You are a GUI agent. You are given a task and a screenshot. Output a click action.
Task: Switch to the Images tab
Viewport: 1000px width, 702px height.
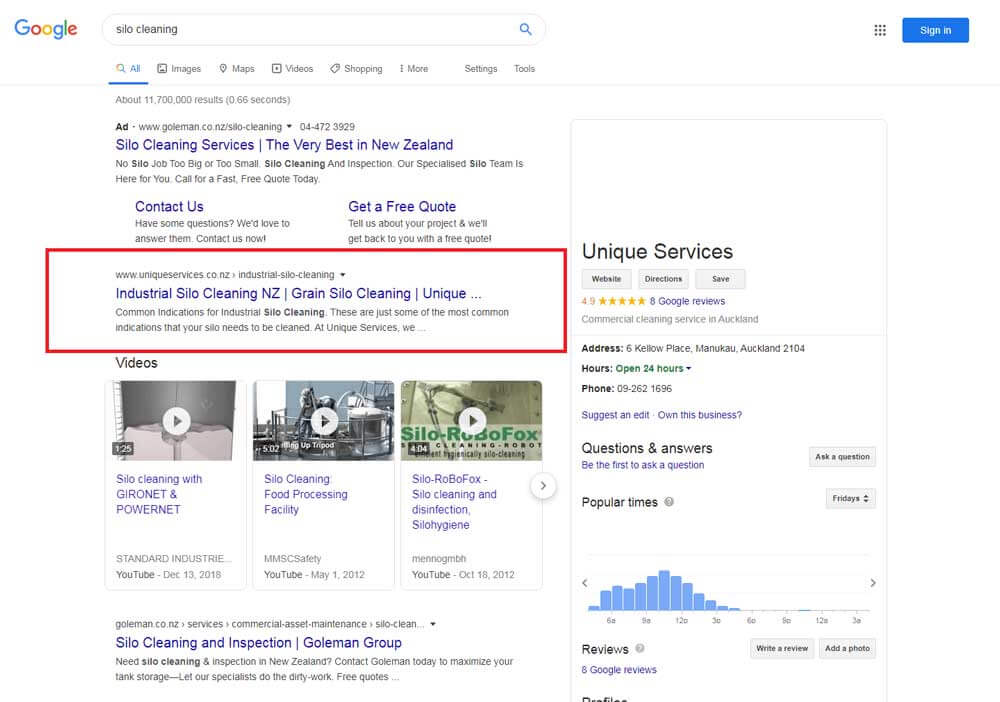click(179, 69)
